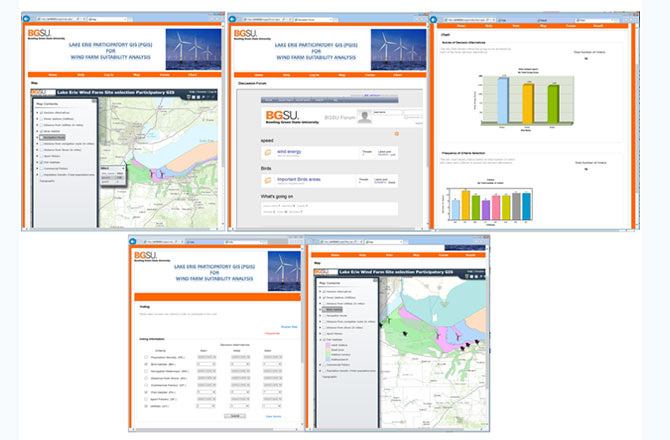Viewport: 670px width, 440px height.
Task: Open the Bird Habitat Site1 rank dropdown
Action: [x=207, y=366]
